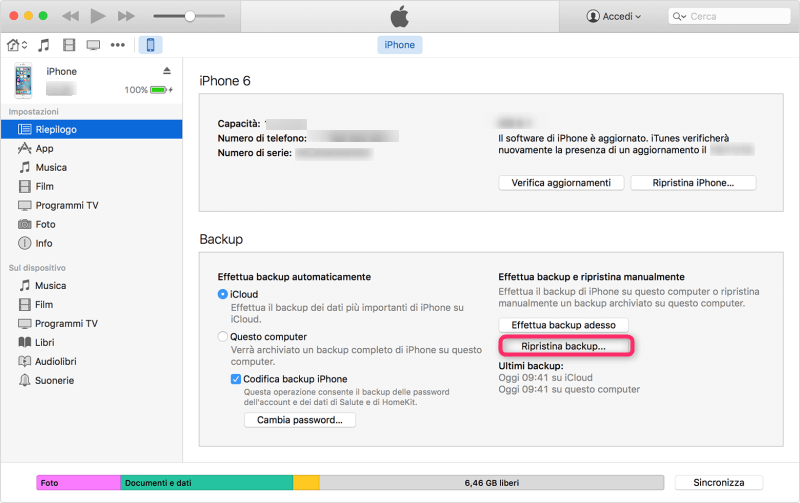800x503 pixels.
Task: Click the Numero di serie label
Action: pyautogui.click(x=255, y=153)
